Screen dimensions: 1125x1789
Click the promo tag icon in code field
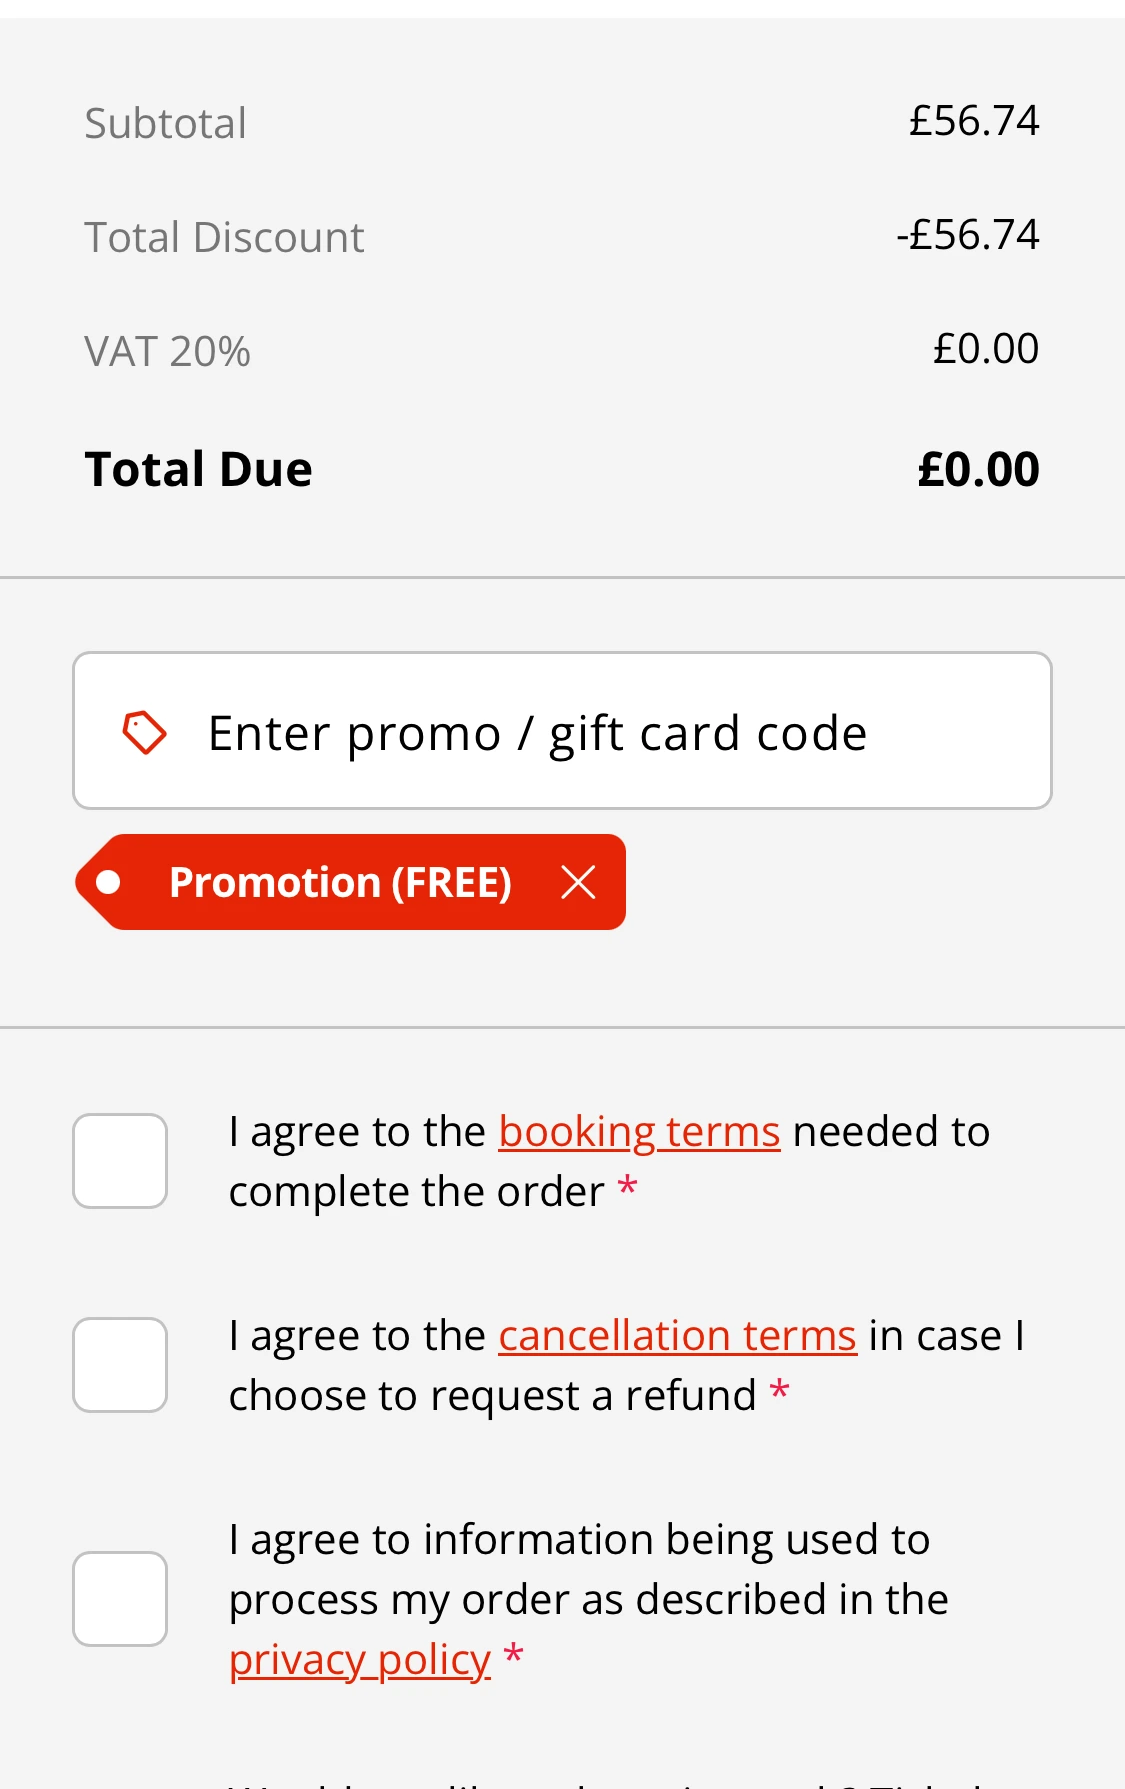pyautogui.click(x=144, y=733)
